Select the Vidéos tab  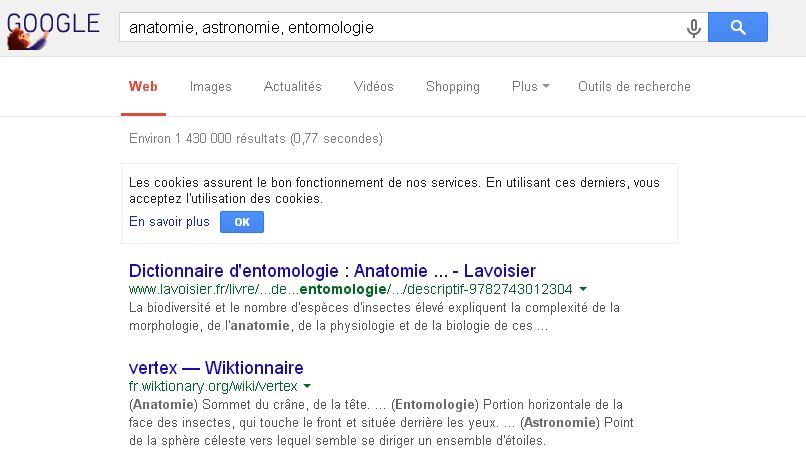point(373,87)
